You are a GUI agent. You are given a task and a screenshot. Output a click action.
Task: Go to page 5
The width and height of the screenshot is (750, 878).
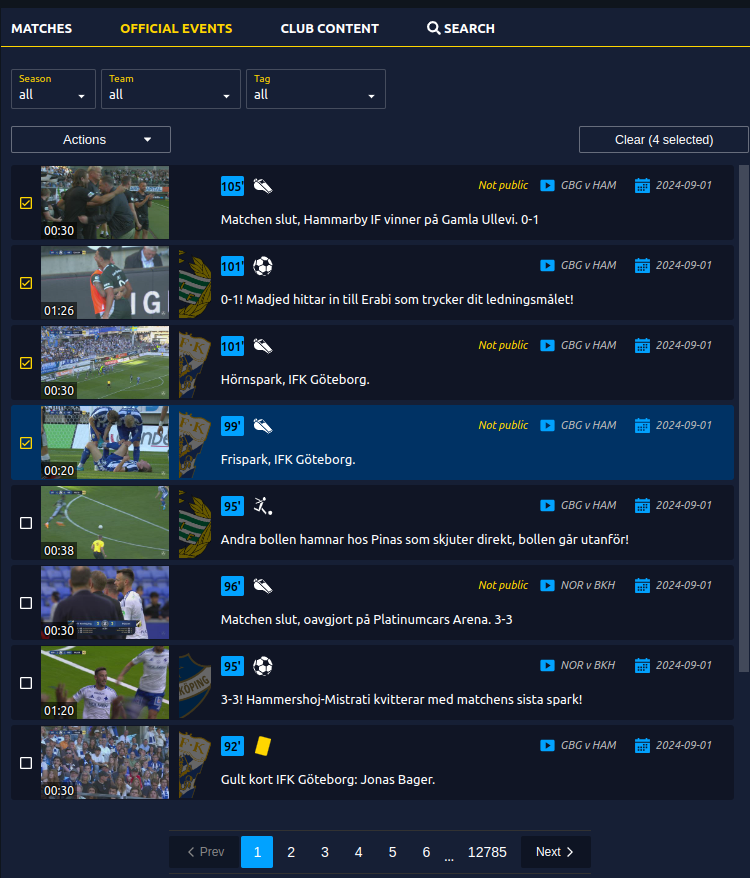tap(393, 852)
